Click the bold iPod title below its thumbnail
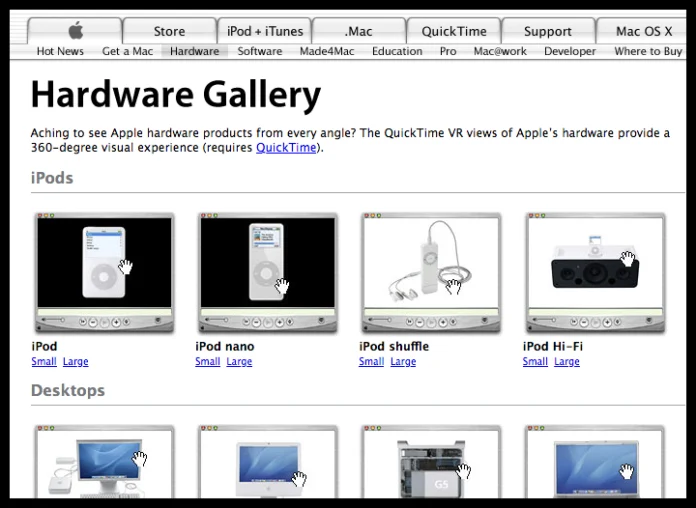Viewport: 696px width, 508px height. pos(44,346)
